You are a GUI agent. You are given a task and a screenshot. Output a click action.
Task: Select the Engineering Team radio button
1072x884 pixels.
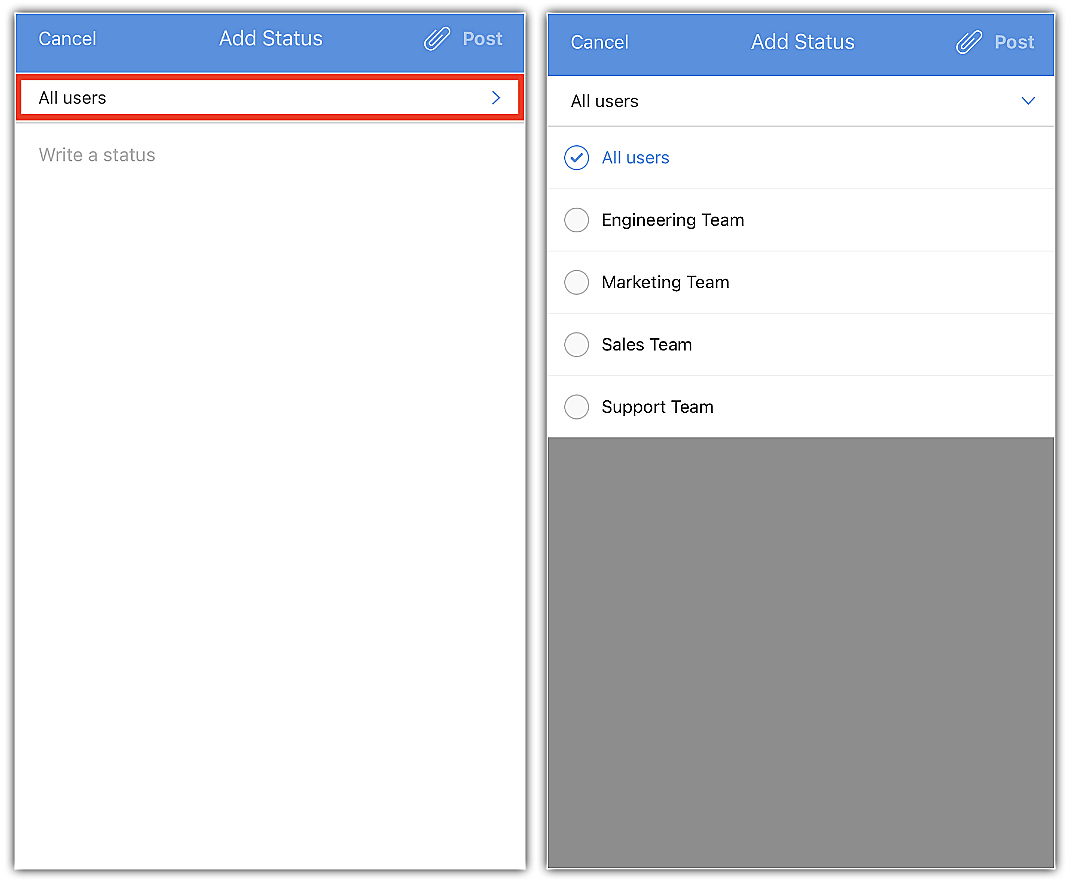pos(576,220)
